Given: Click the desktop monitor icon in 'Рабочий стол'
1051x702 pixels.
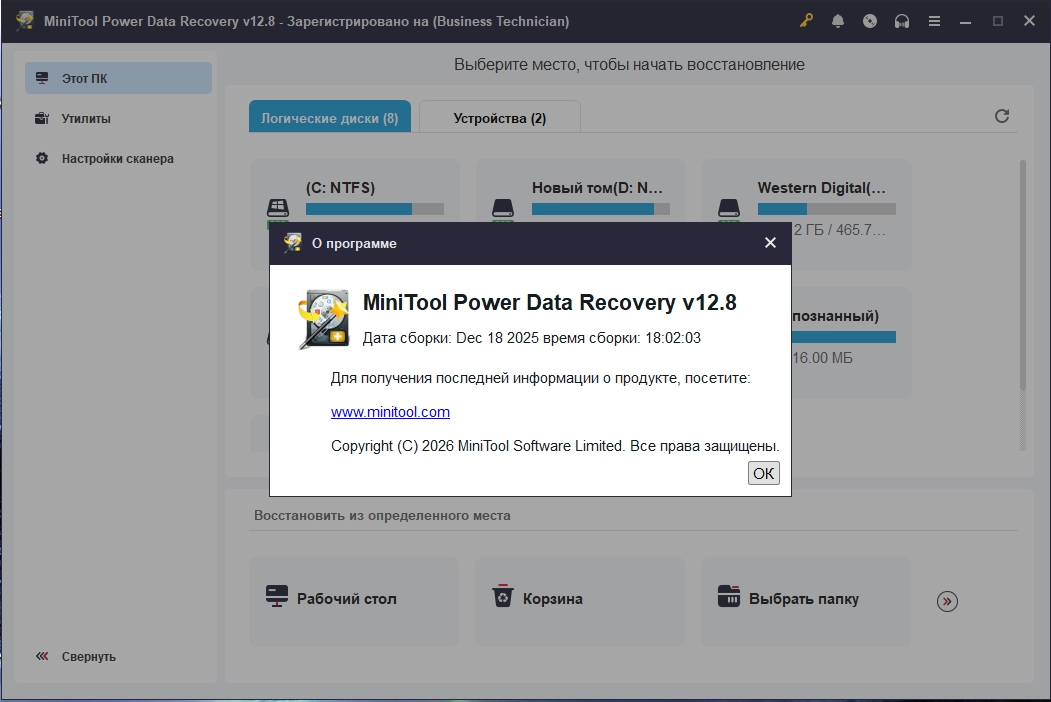Looking at the screenshot, I should point(276,596).
